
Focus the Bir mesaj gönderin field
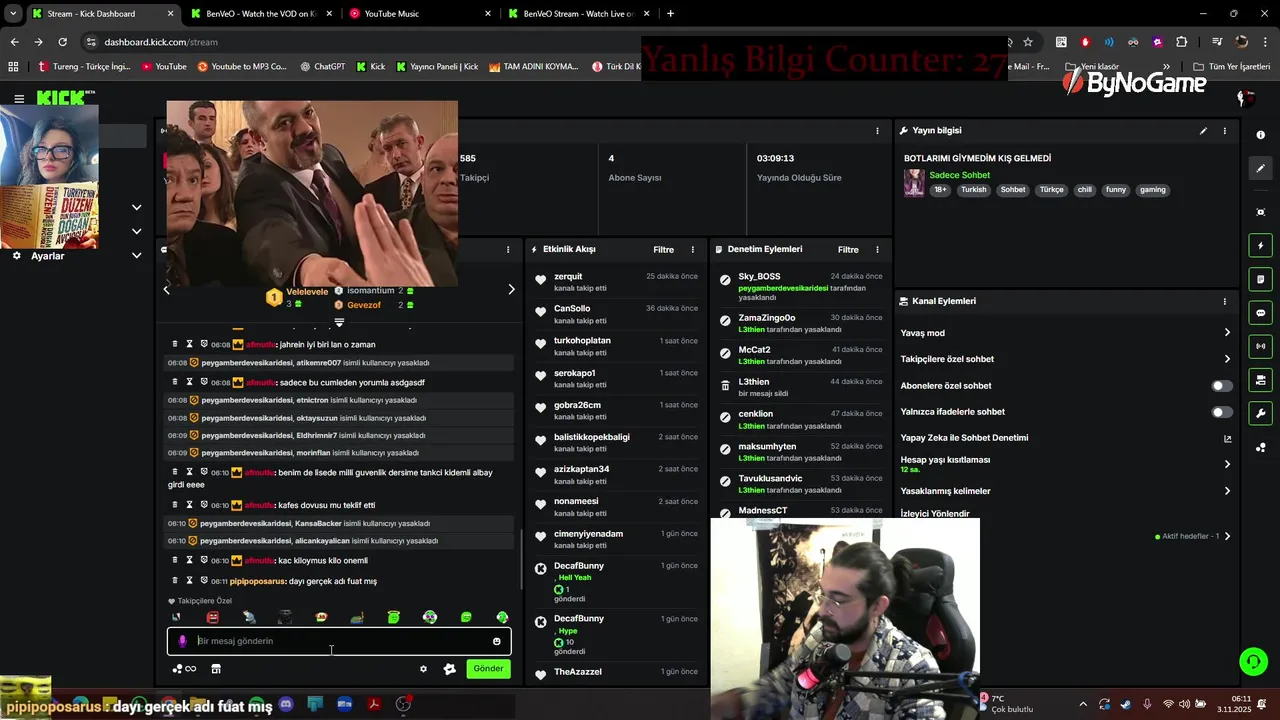point(338,641)
